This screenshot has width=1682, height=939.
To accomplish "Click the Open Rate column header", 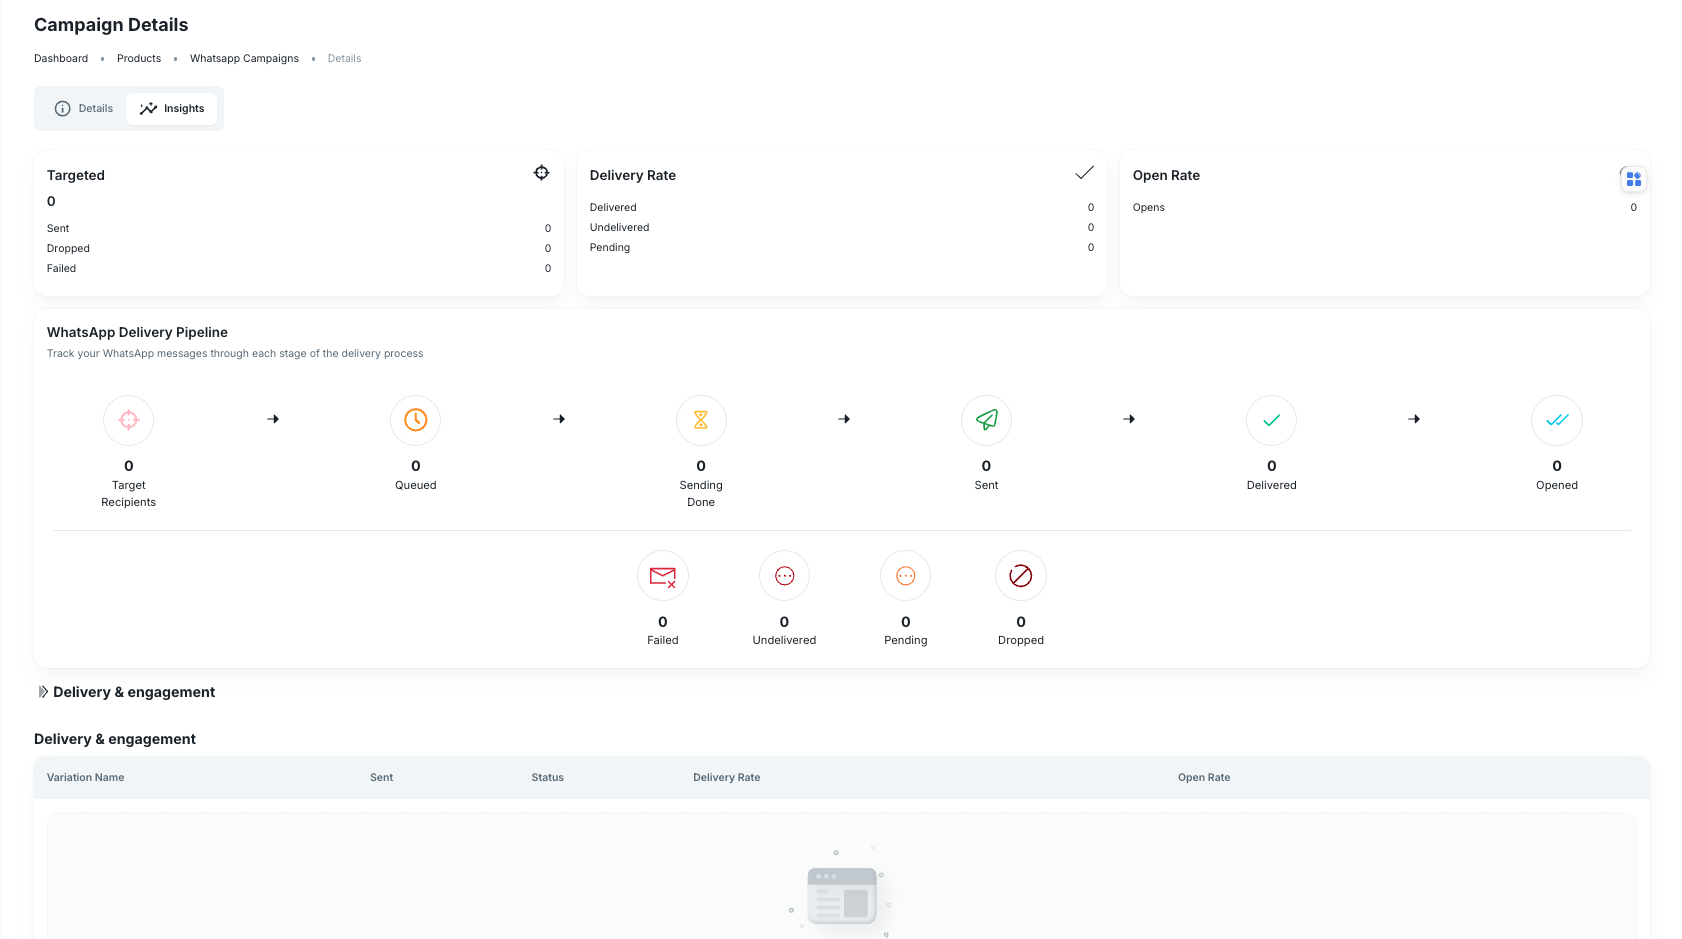I will pos(1203,777).
